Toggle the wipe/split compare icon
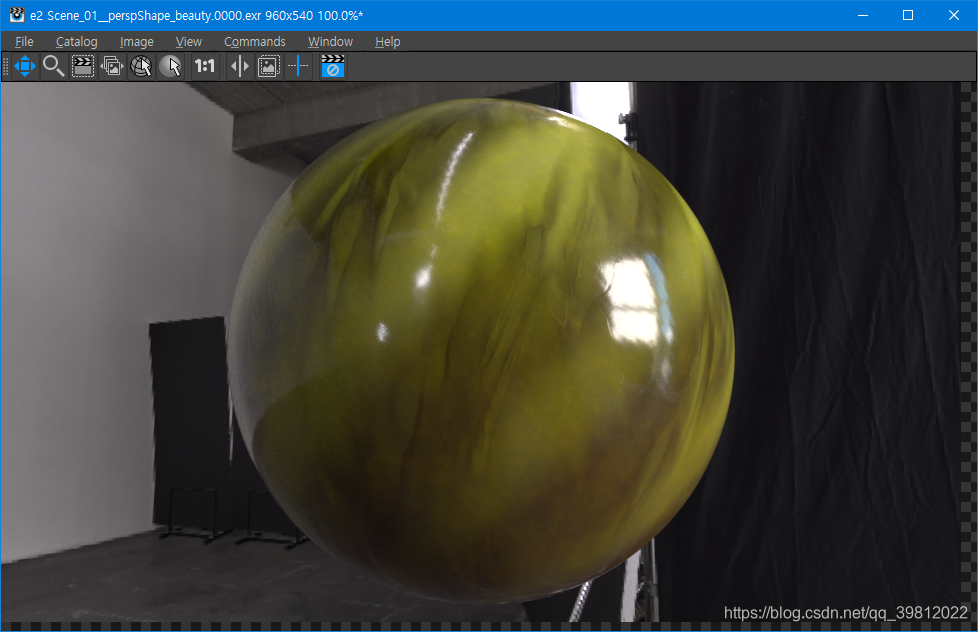Screen dimensions: 978x632 (240, 66)
